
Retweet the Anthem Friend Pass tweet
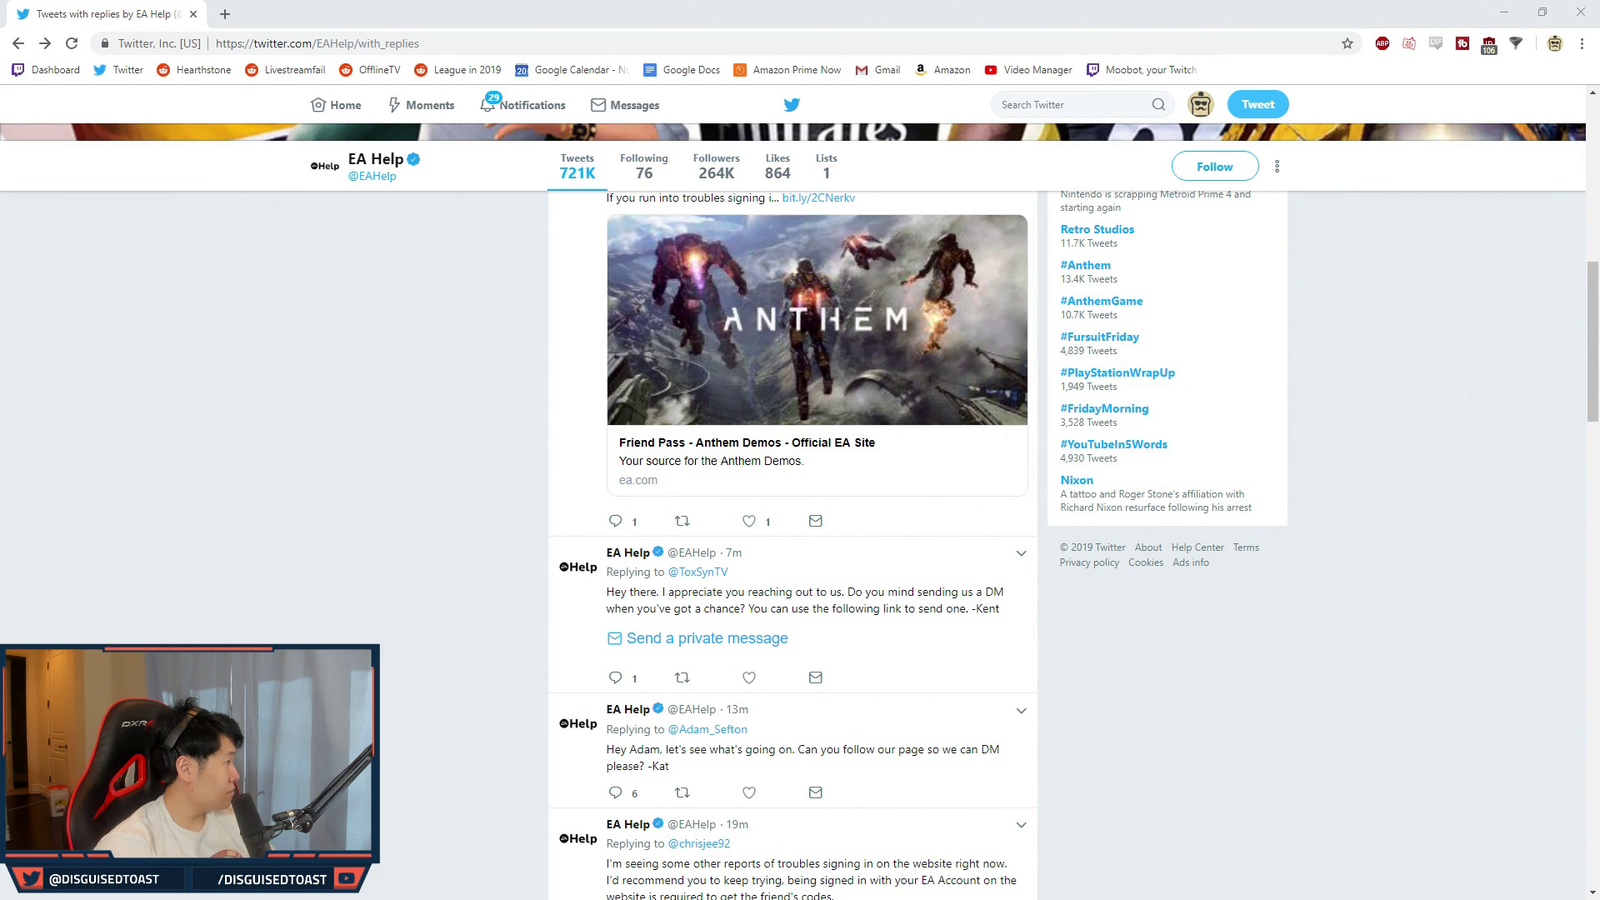(x=682, y=521)
